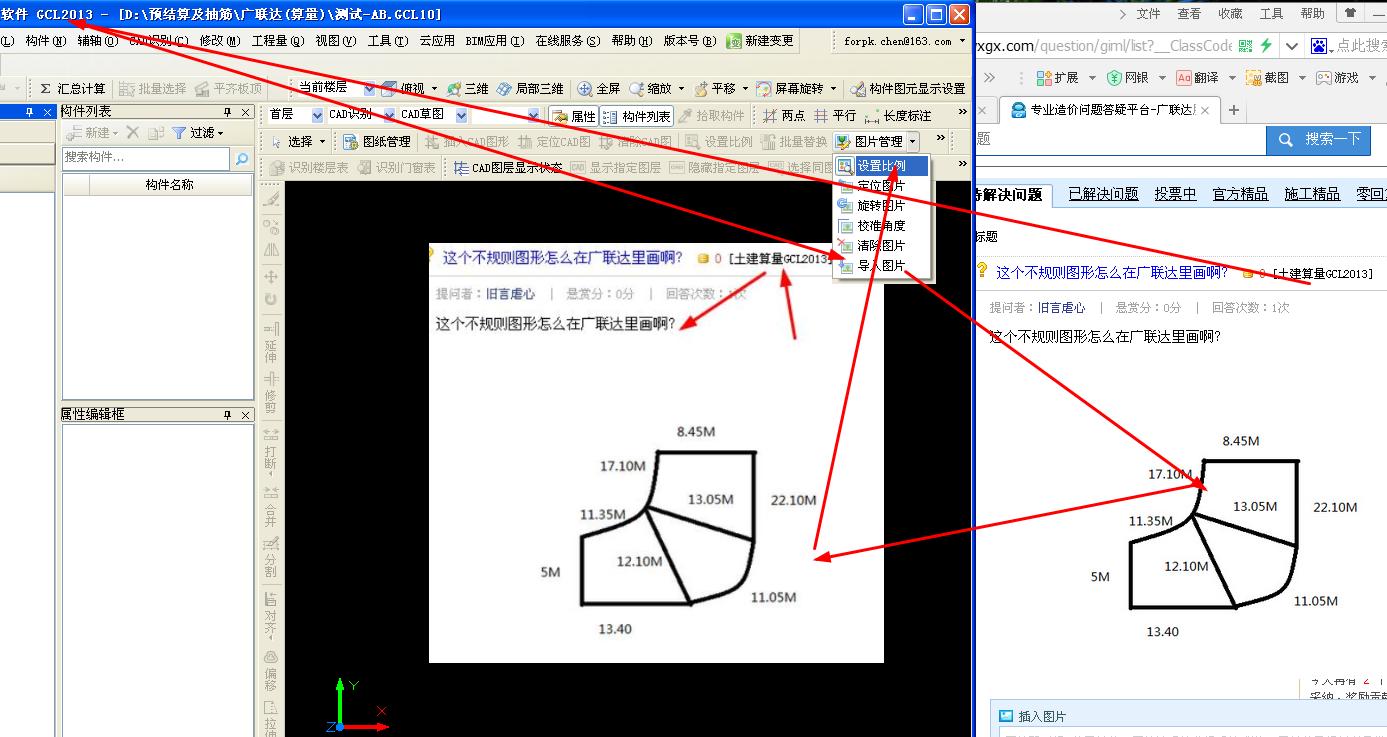This screenshot has width=1387, height=737.
Task: Toggle the pin on 构件列表 panel
Action: [228, 112]
